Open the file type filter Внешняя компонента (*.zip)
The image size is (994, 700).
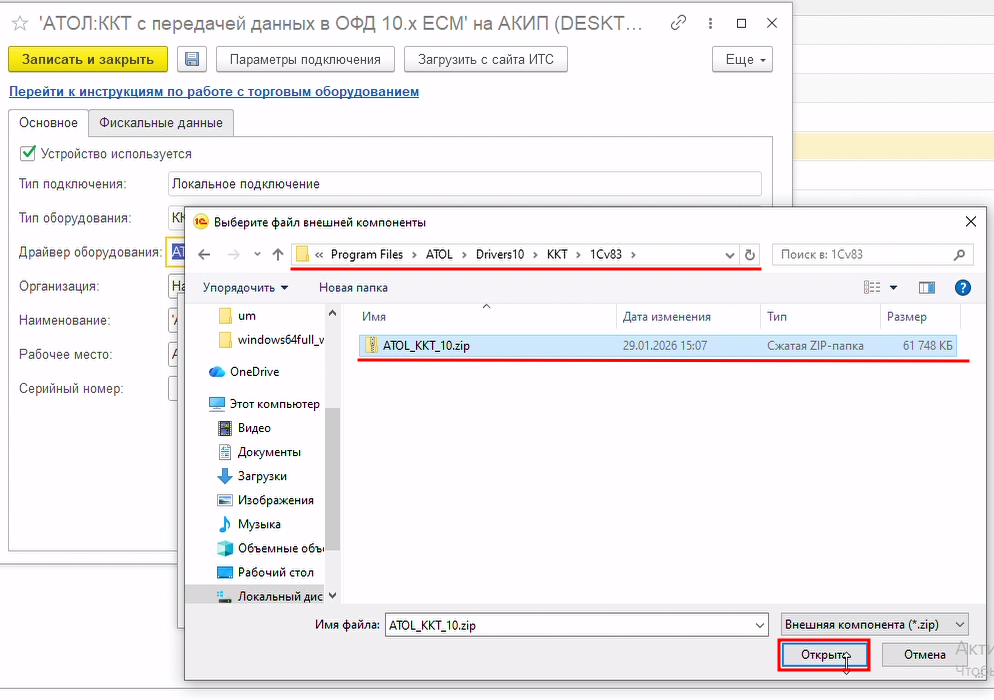(874, 625)
